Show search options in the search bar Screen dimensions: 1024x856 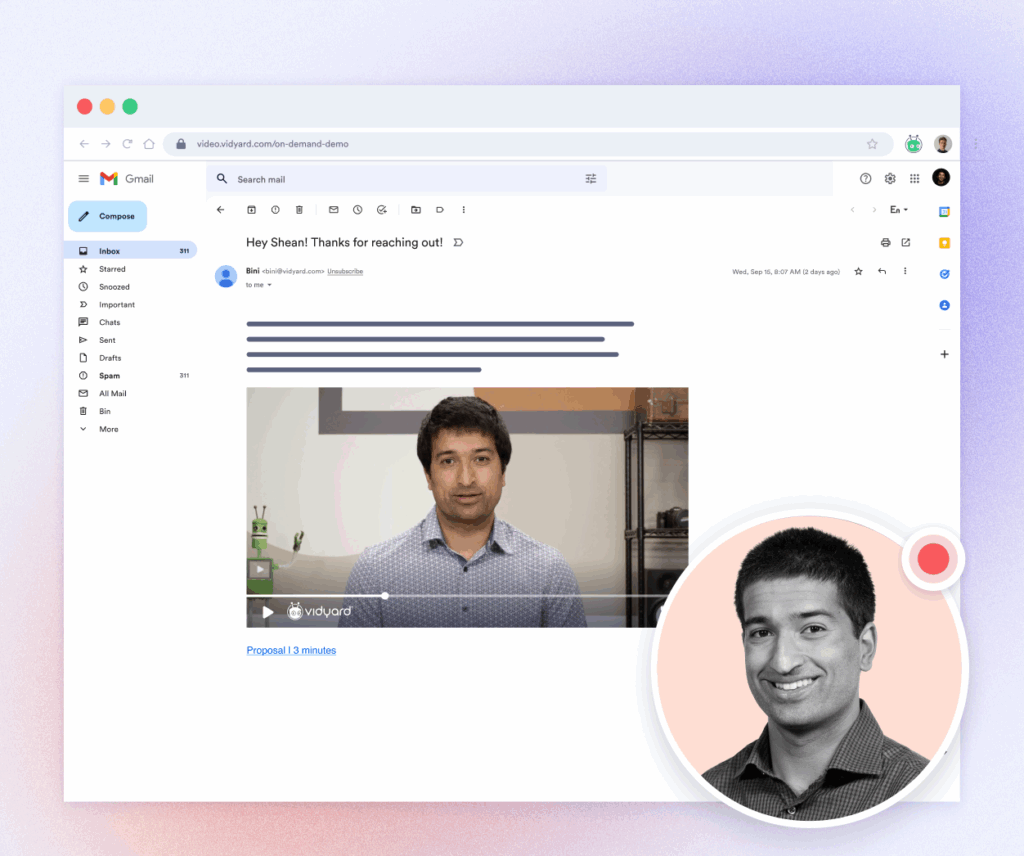[591, 179]
